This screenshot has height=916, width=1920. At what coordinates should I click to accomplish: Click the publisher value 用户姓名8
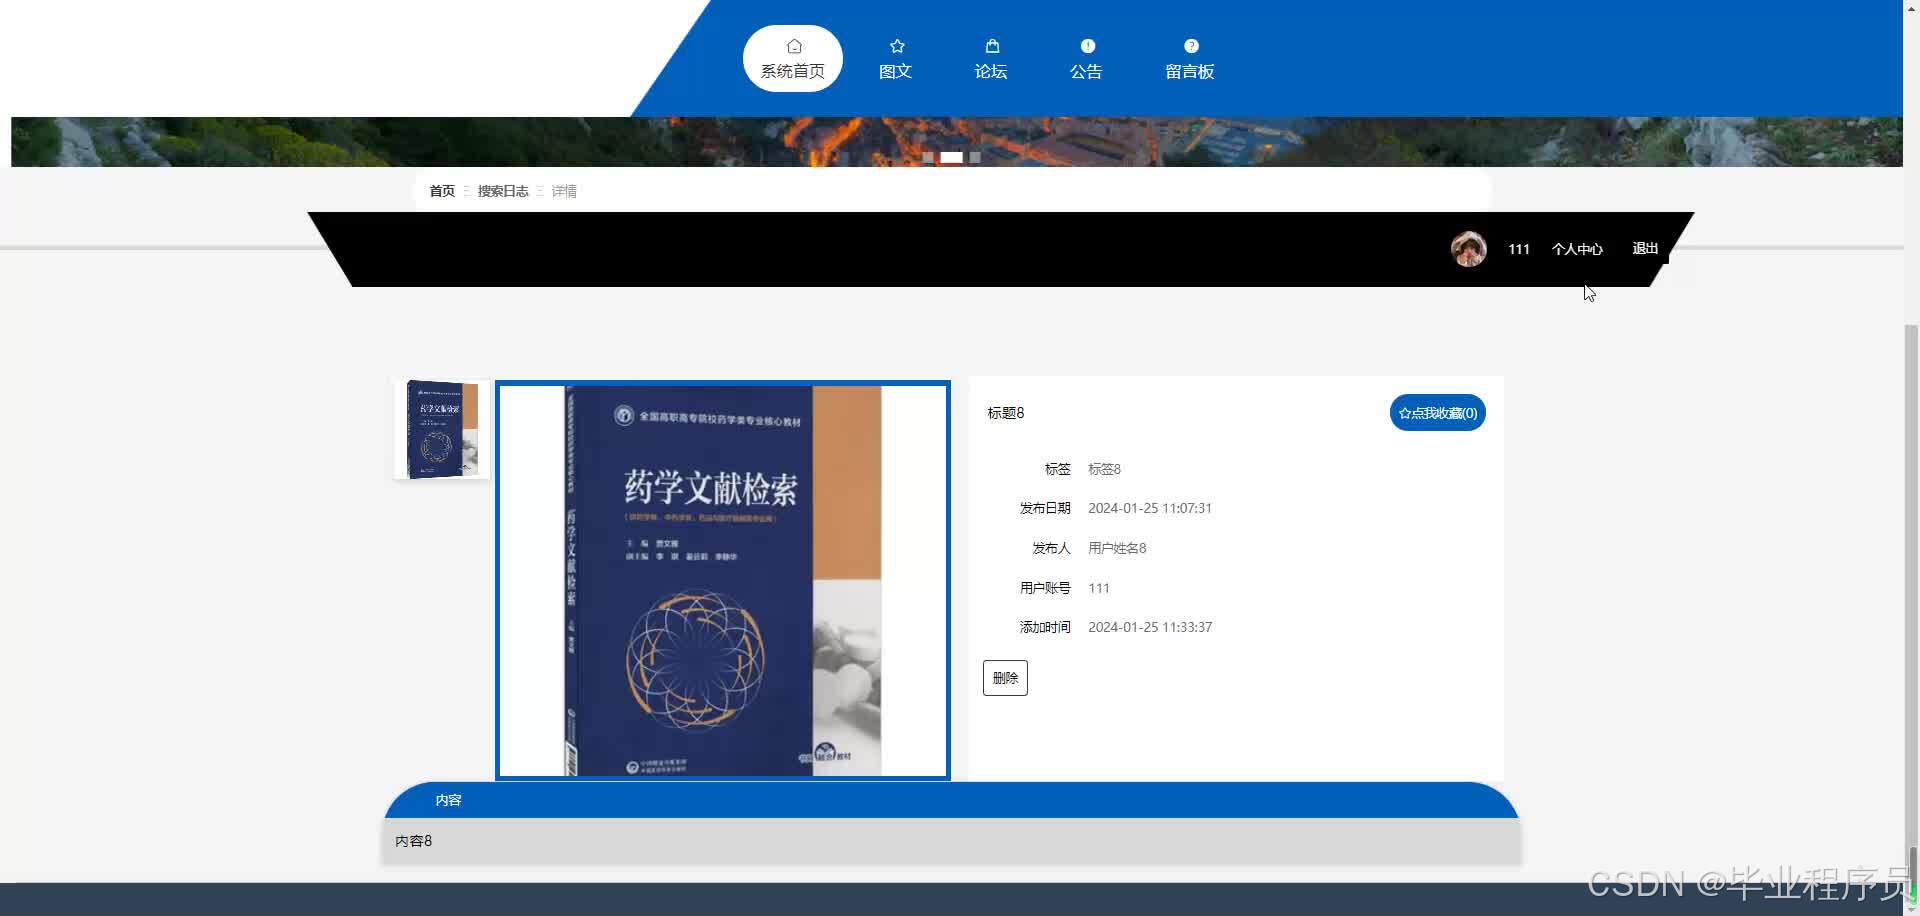pyautogui.click(x=1117, y=548)
